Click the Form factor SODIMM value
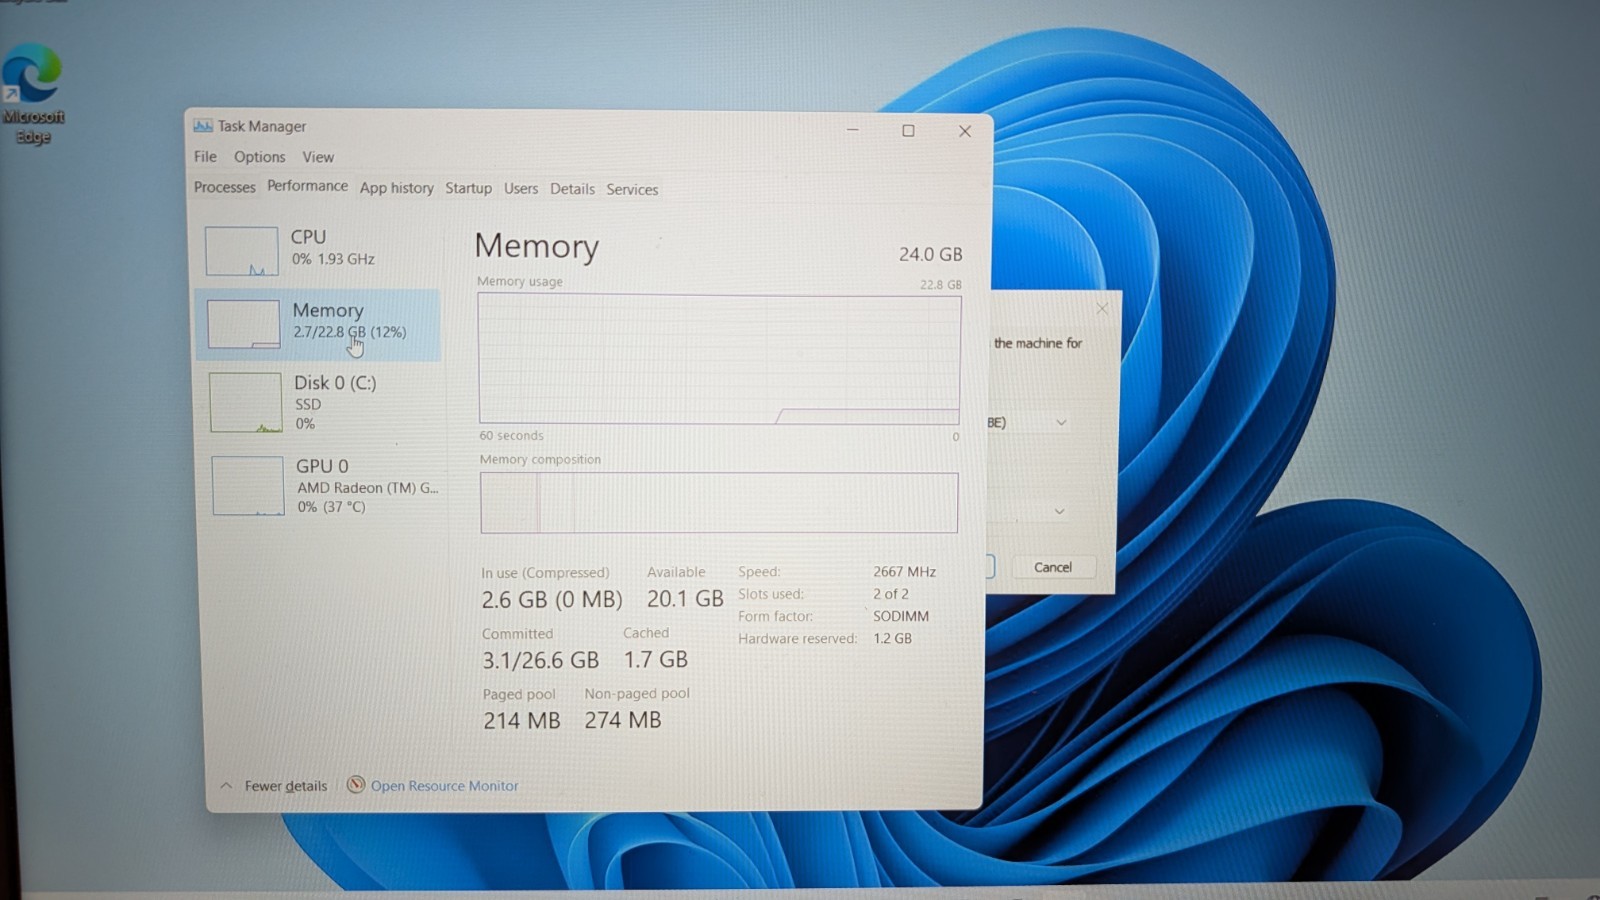The height and width of the screenshot is (900, 1600). [x=901, y=616]
